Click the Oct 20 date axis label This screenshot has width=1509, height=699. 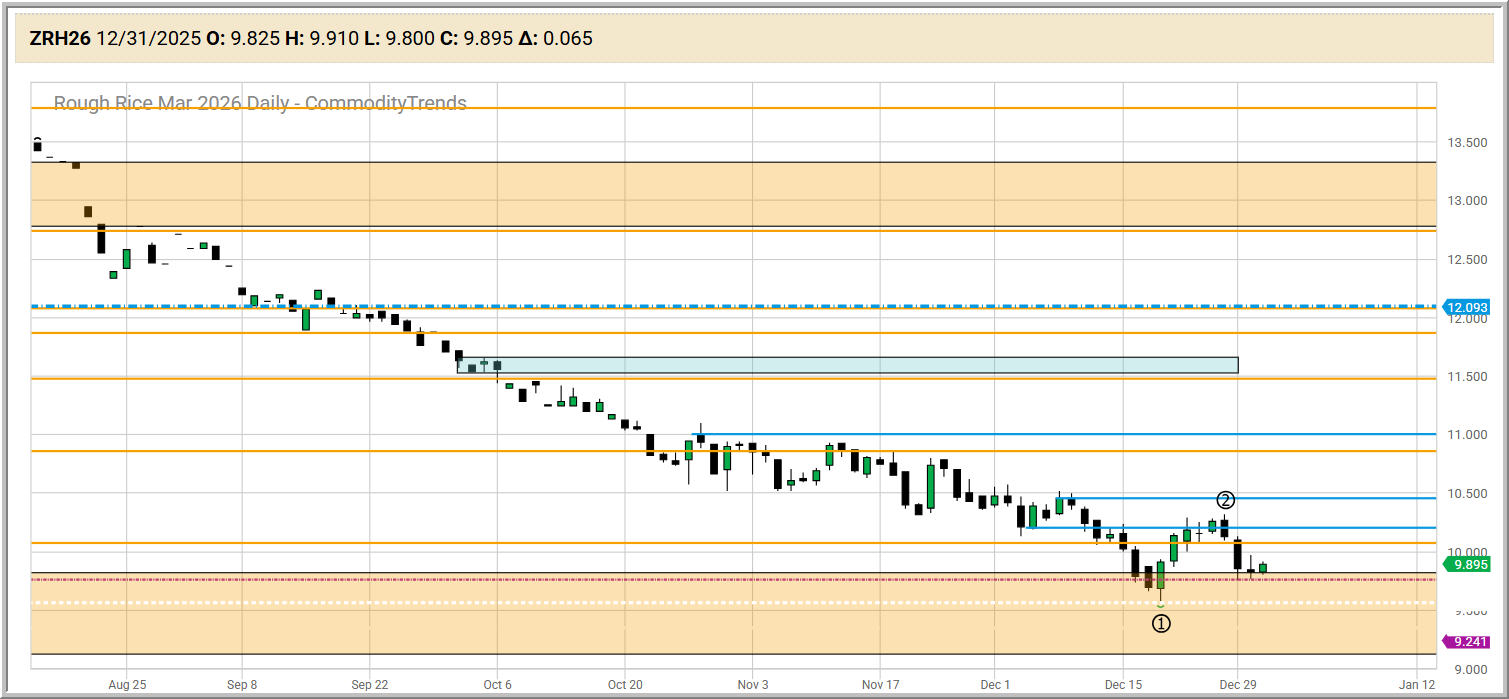(624, 685)
